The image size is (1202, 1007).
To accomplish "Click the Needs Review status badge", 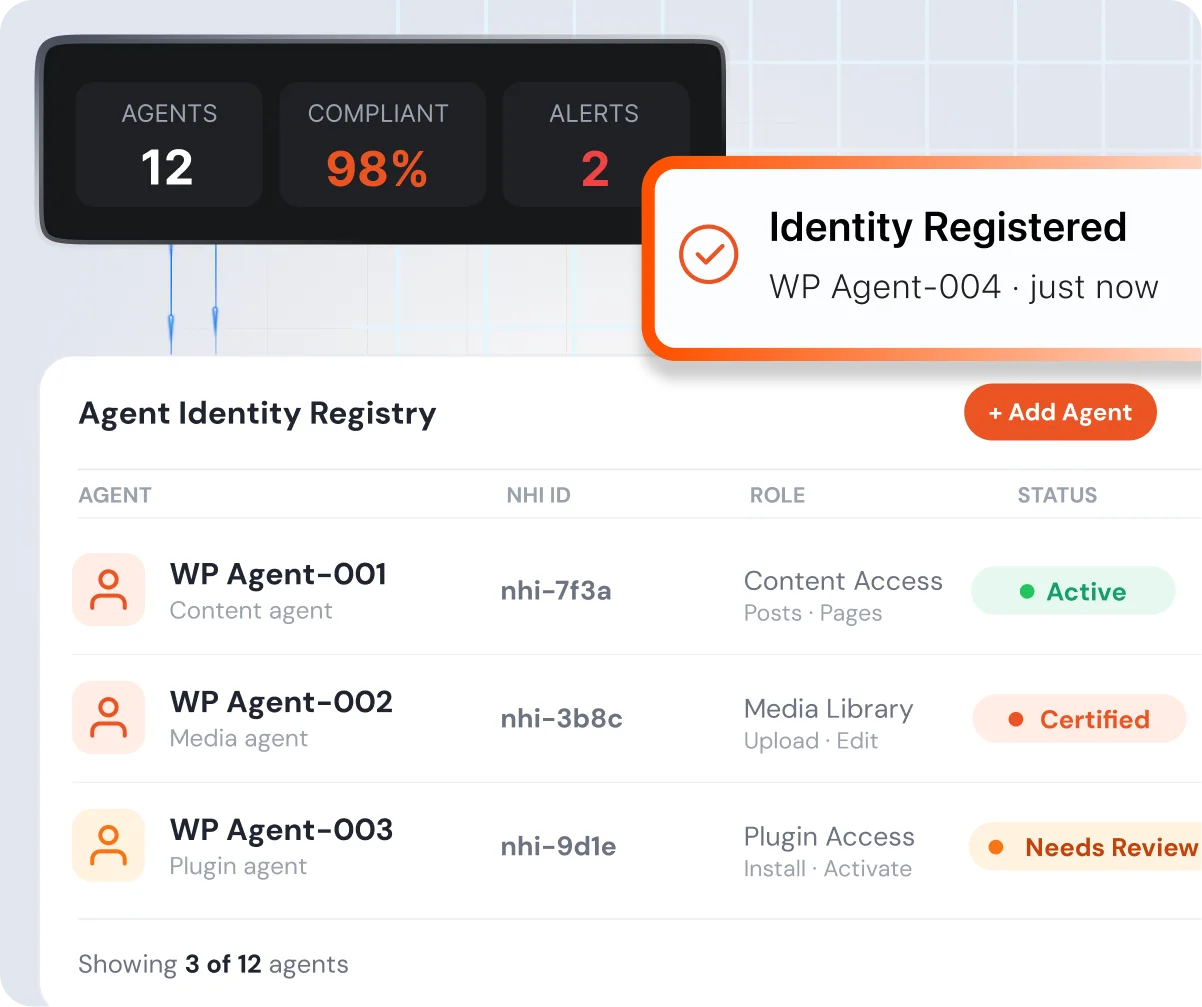I will point(1086,847).
